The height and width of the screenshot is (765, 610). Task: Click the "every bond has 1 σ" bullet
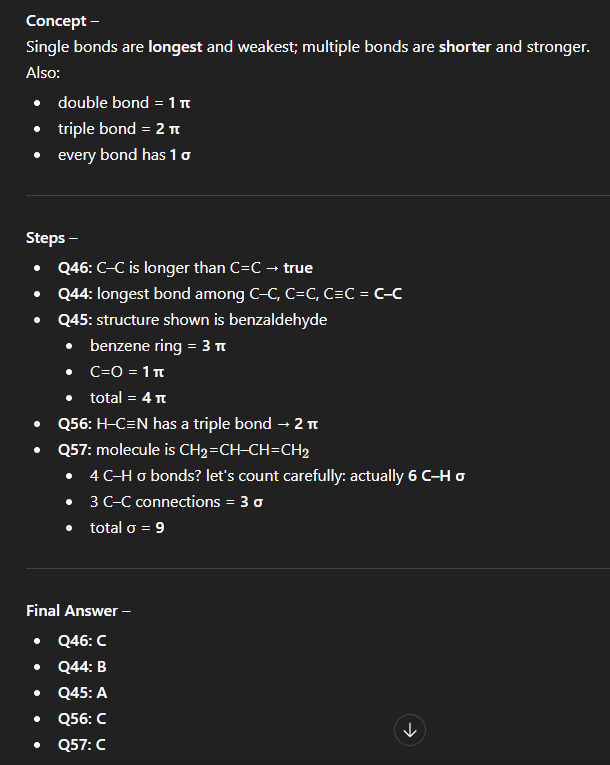[123, 155]
